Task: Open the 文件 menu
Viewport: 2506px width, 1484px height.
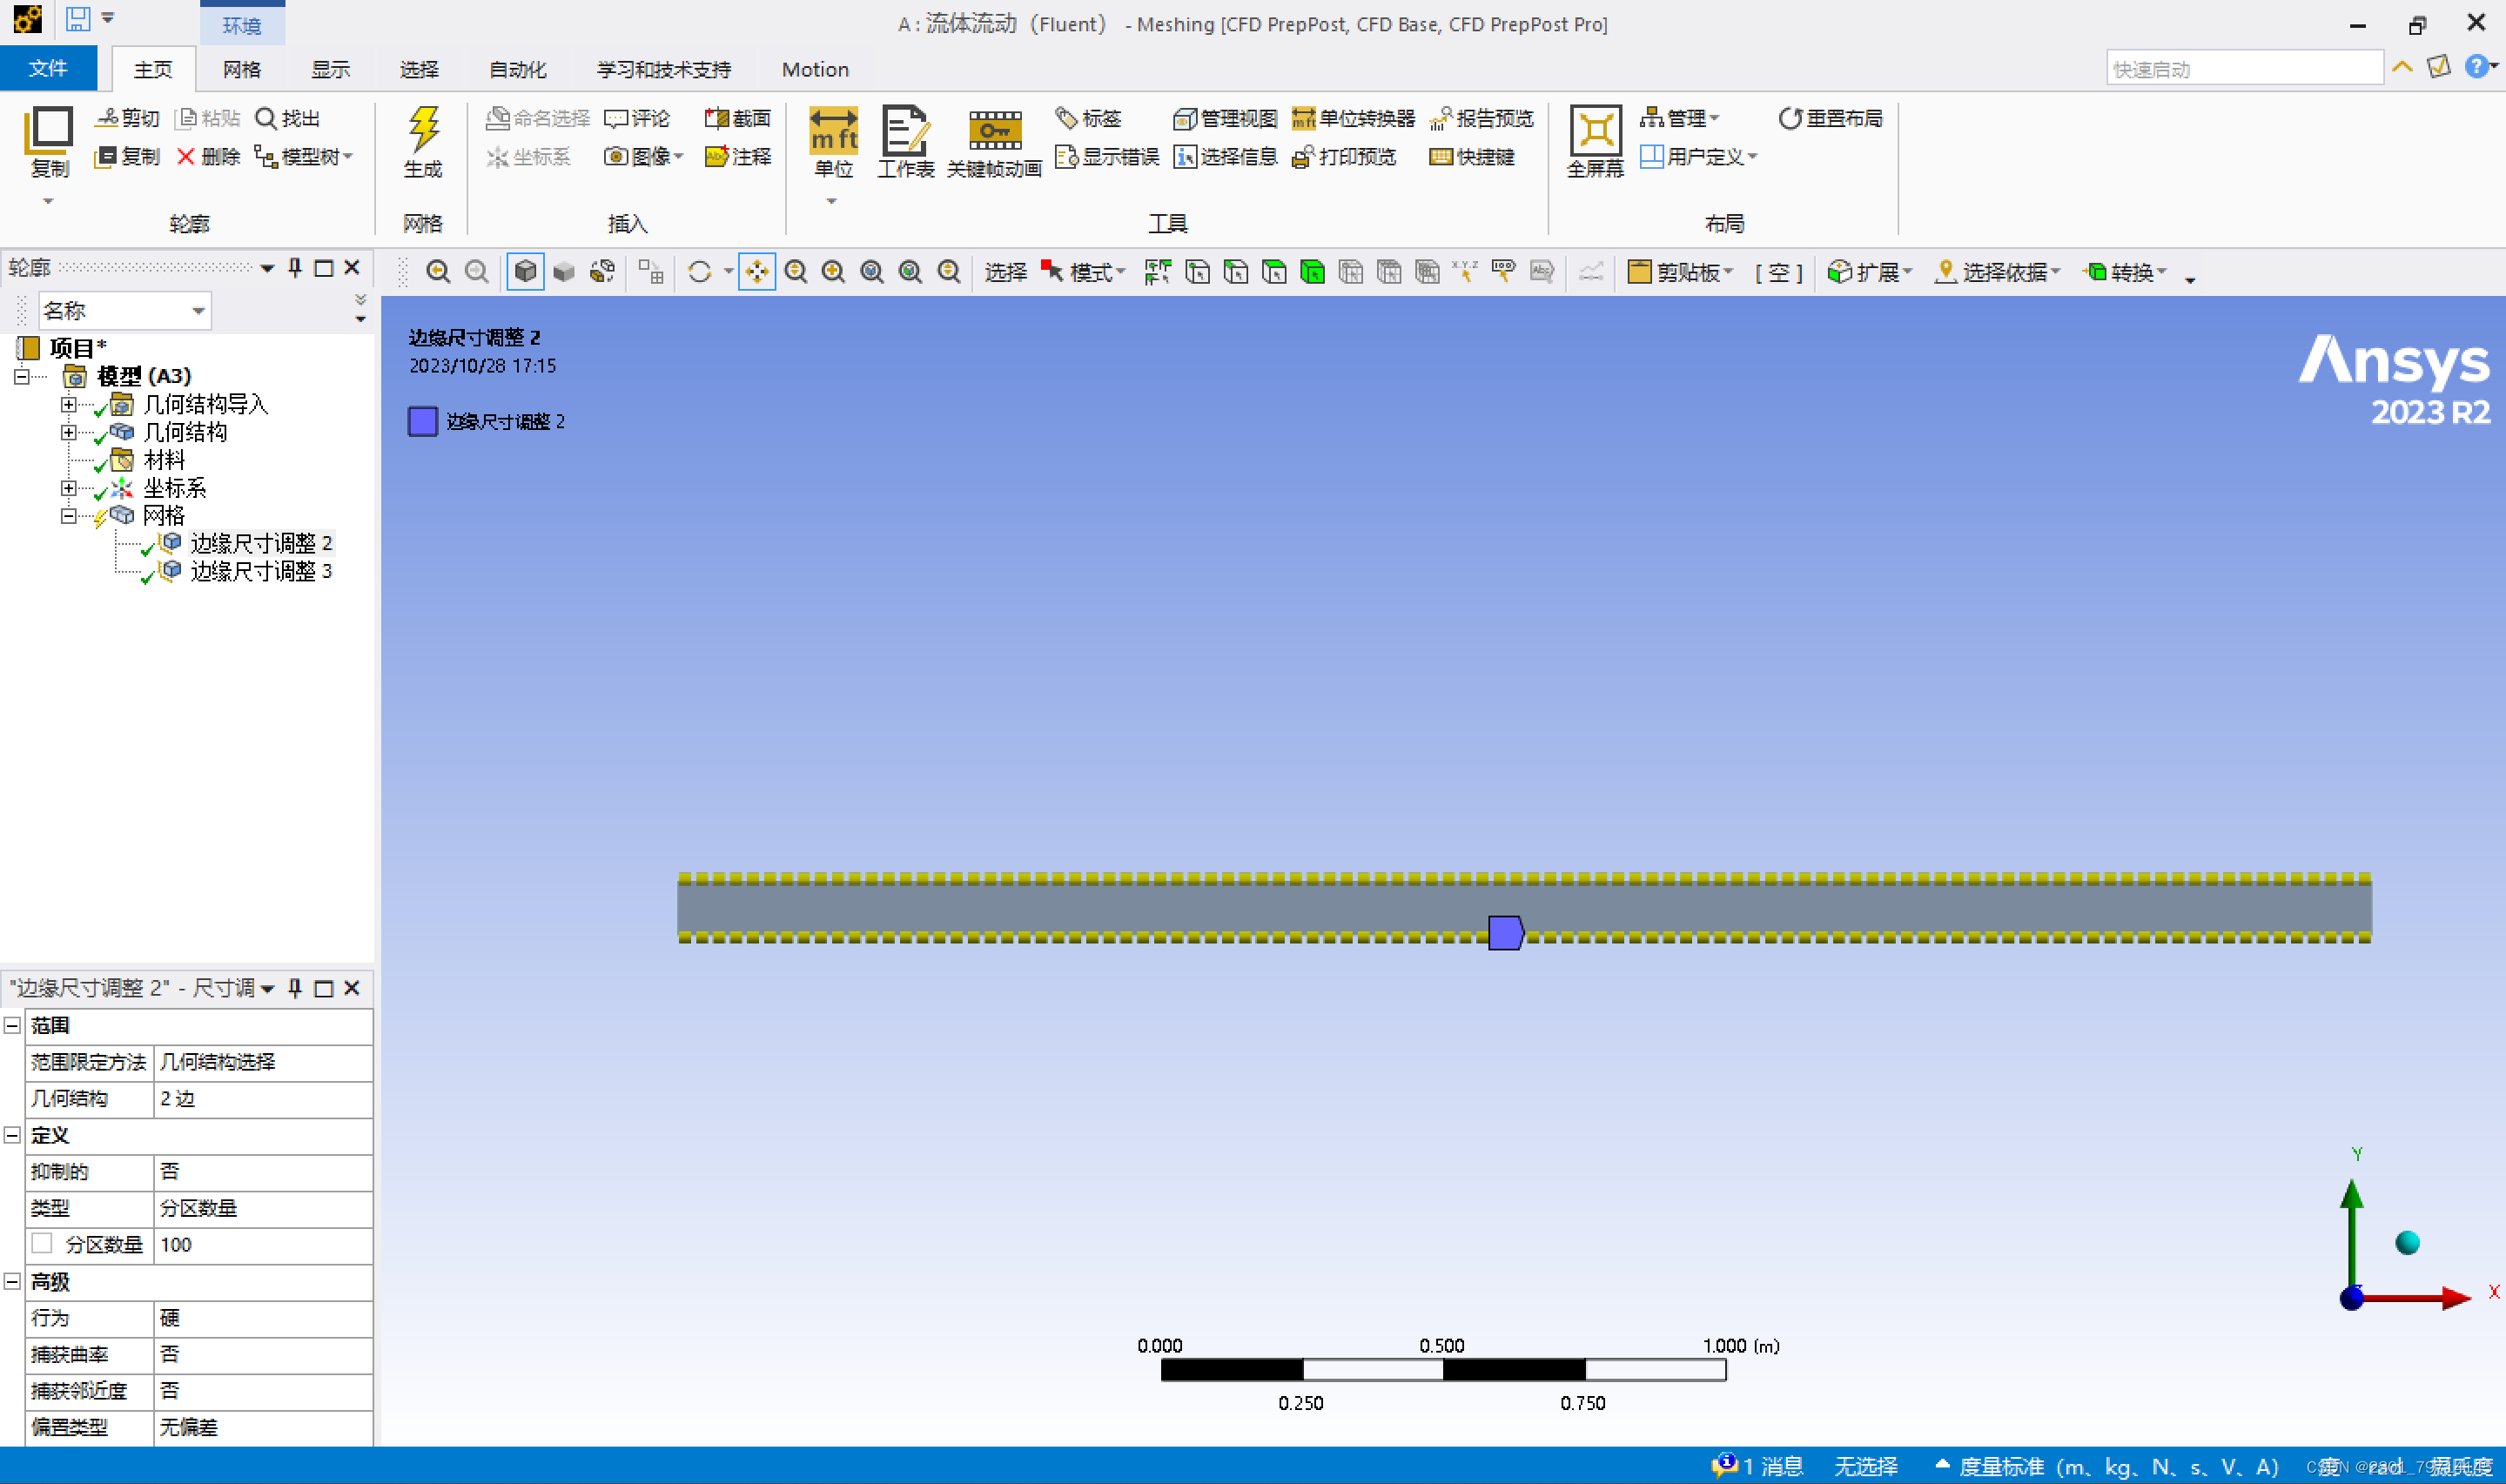Action: 47,68
